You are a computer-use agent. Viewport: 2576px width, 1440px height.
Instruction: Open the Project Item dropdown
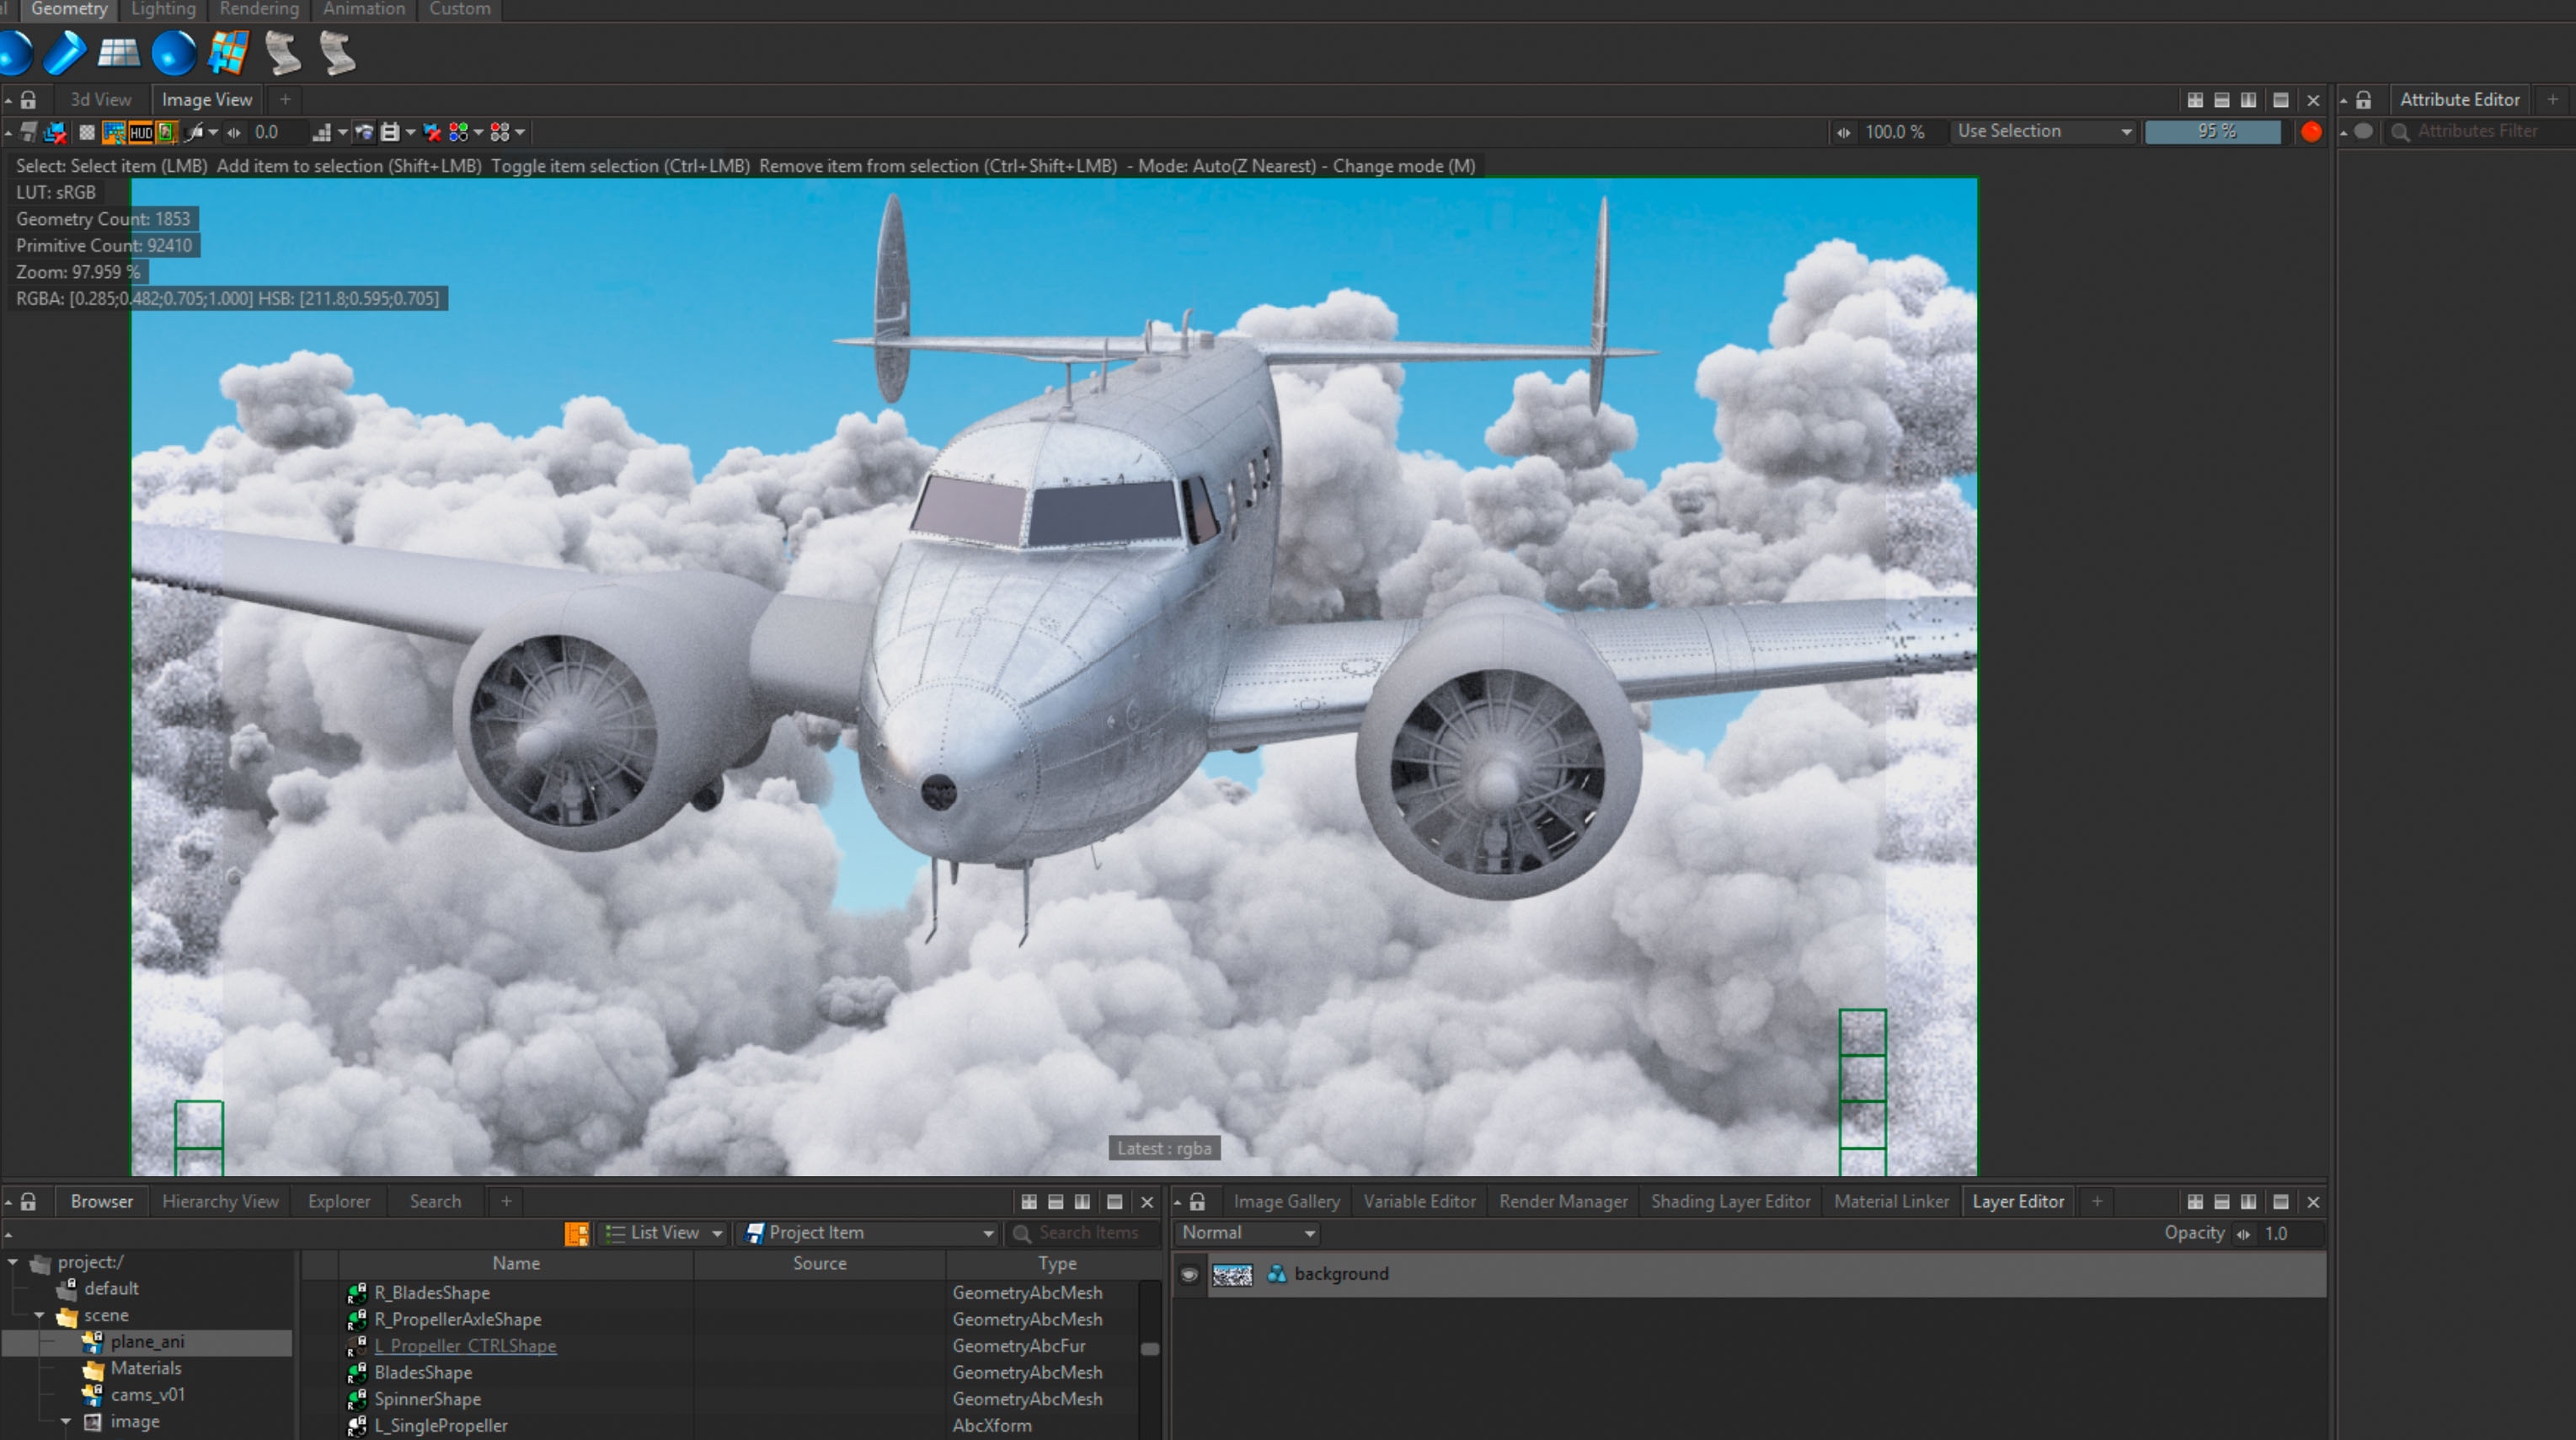(x=869, y=1233)
